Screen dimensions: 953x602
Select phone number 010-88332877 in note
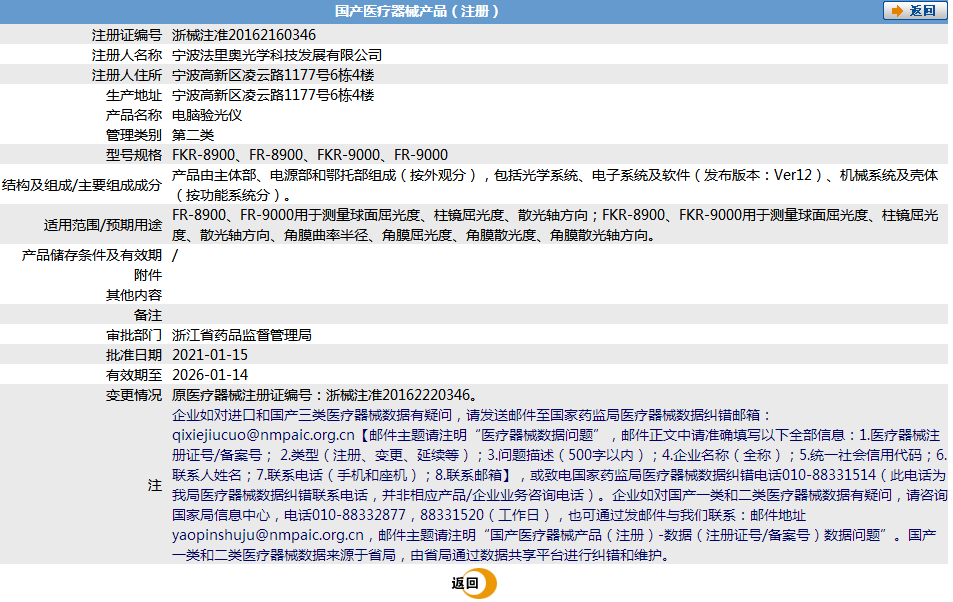click(359, 515)
